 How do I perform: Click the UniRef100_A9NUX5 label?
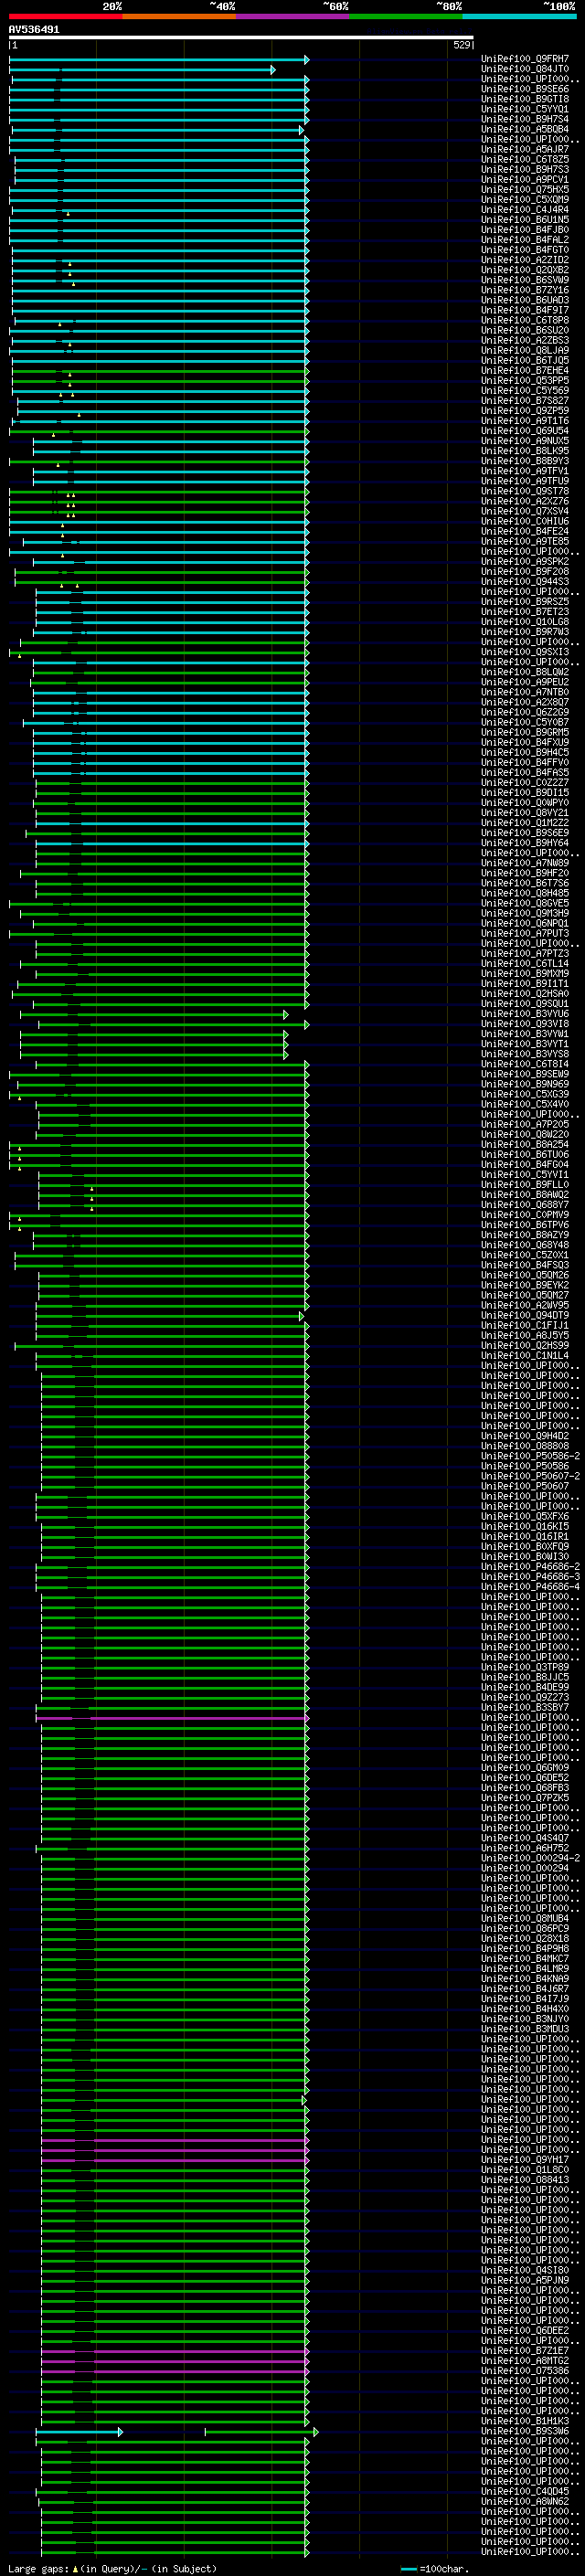point(525,441)
